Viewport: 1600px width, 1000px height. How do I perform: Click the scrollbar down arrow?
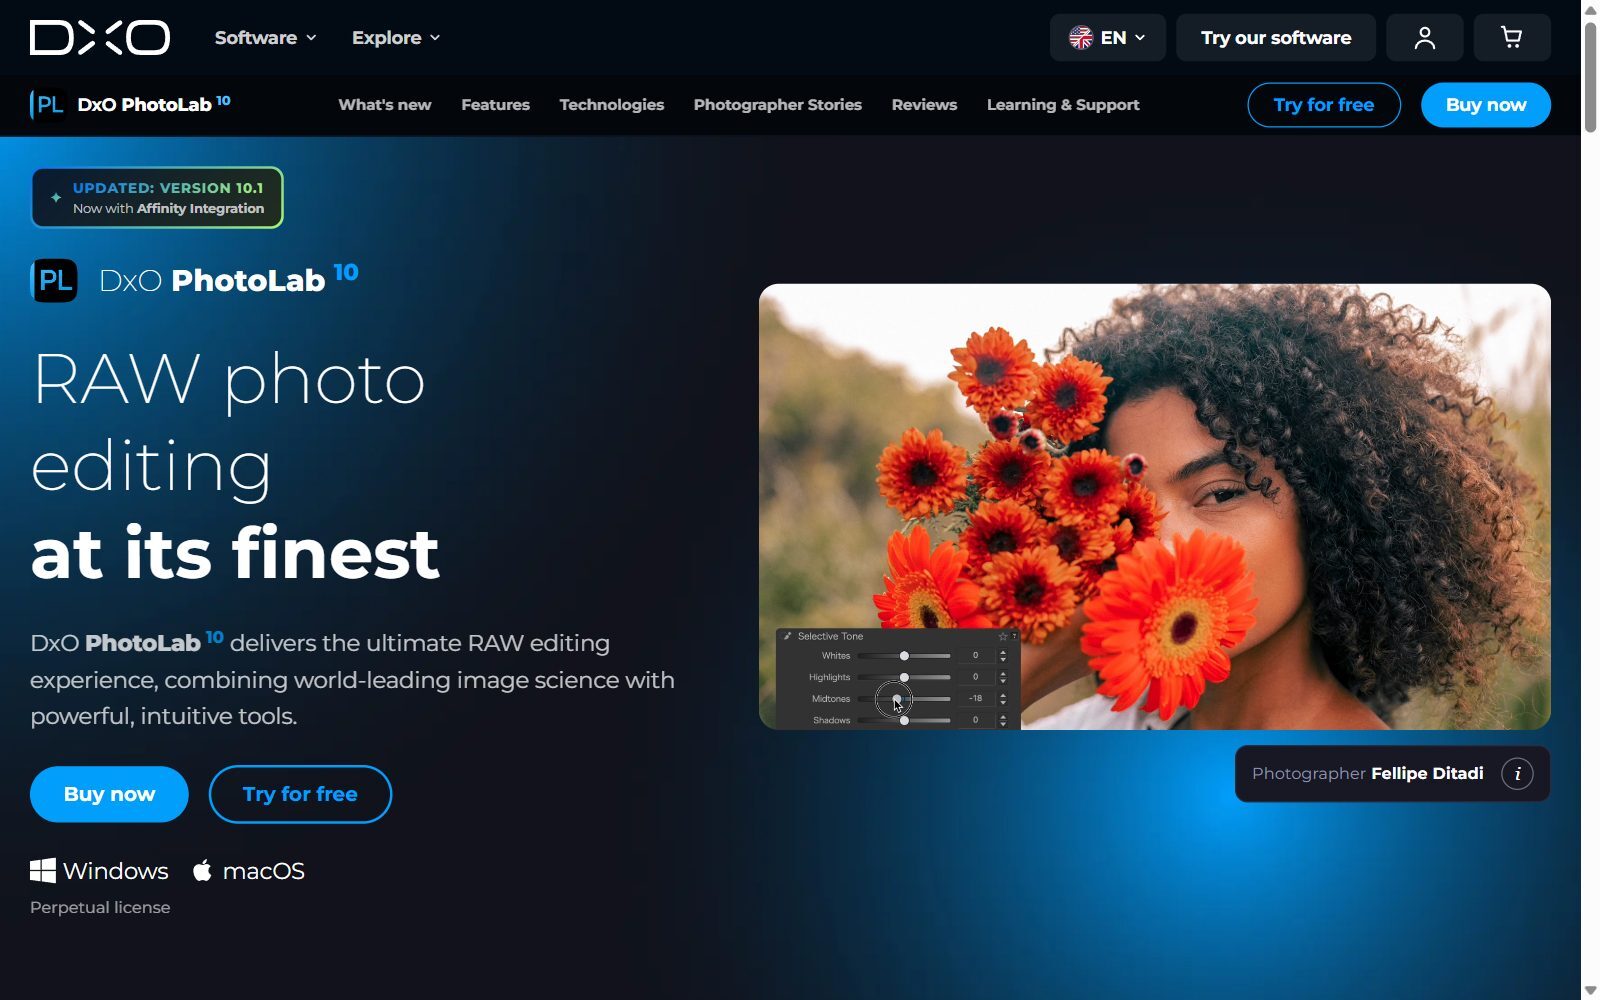[x=1590, y=990]
